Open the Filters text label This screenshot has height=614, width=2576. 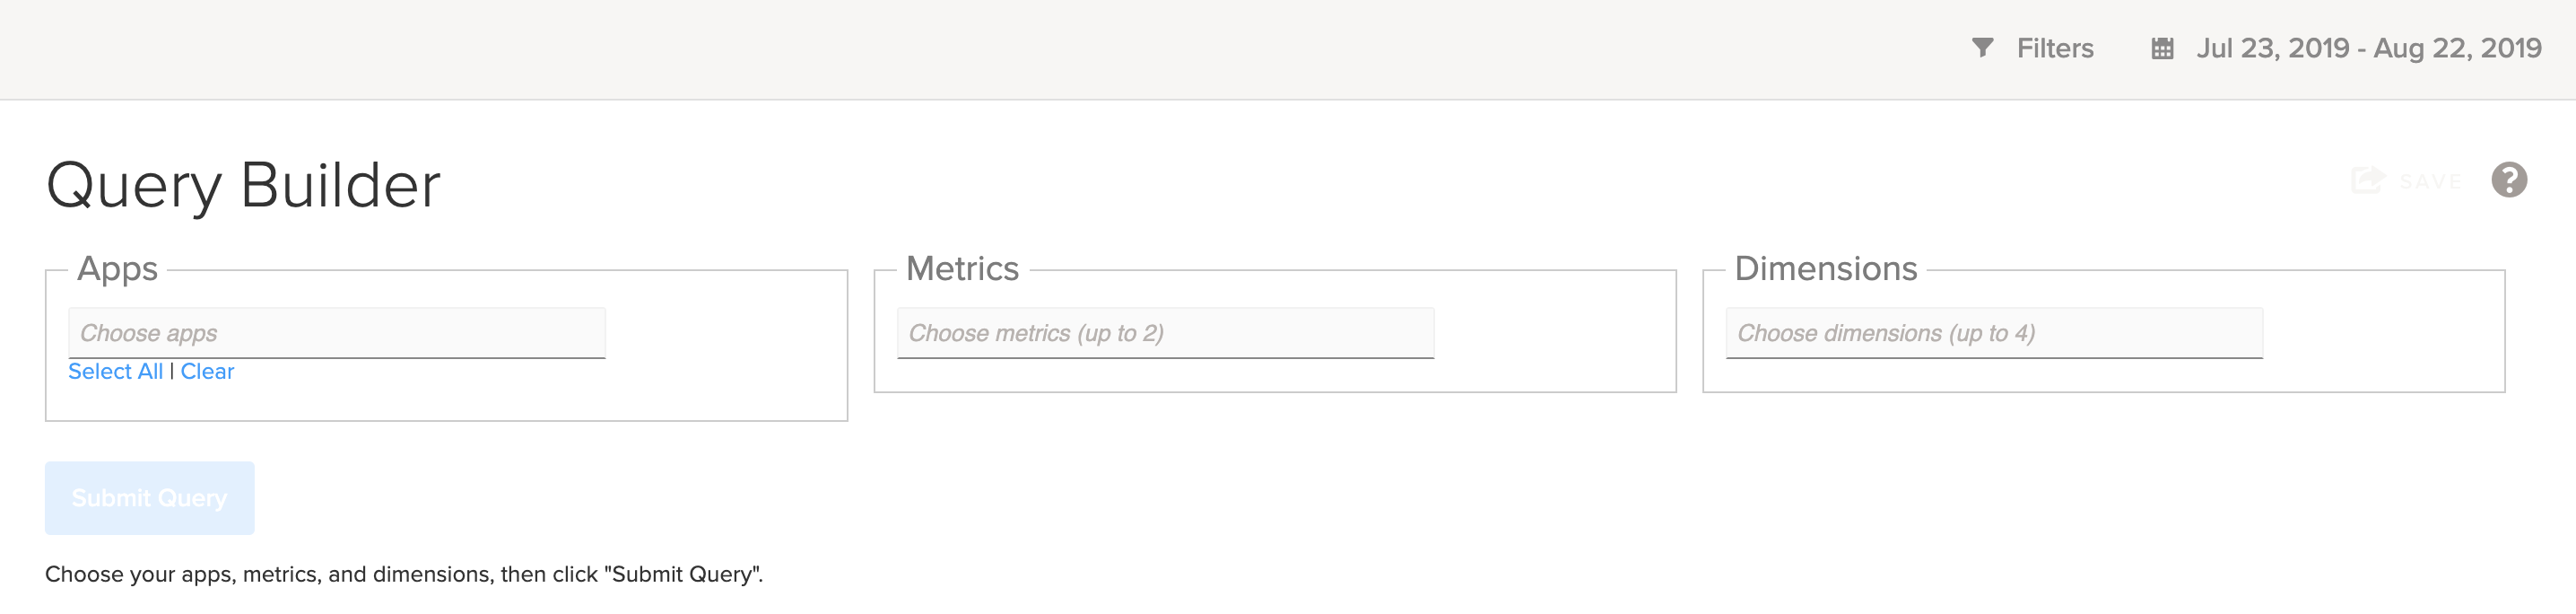click(2054, 48)
